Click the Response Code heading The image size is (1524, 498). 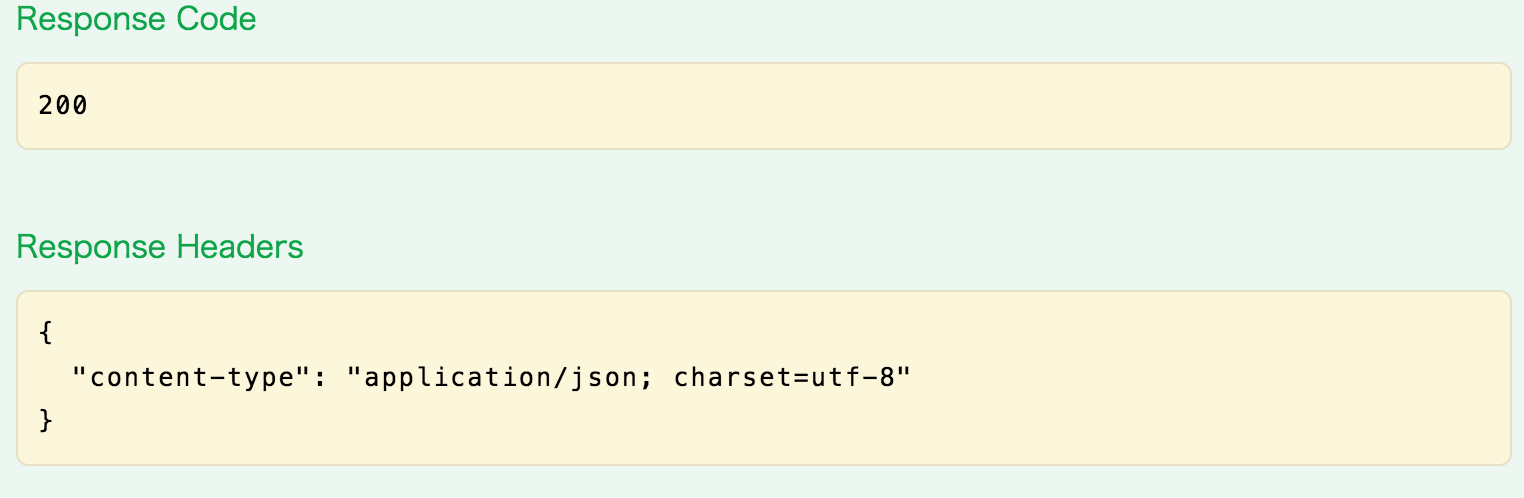[x=136, y=19]
